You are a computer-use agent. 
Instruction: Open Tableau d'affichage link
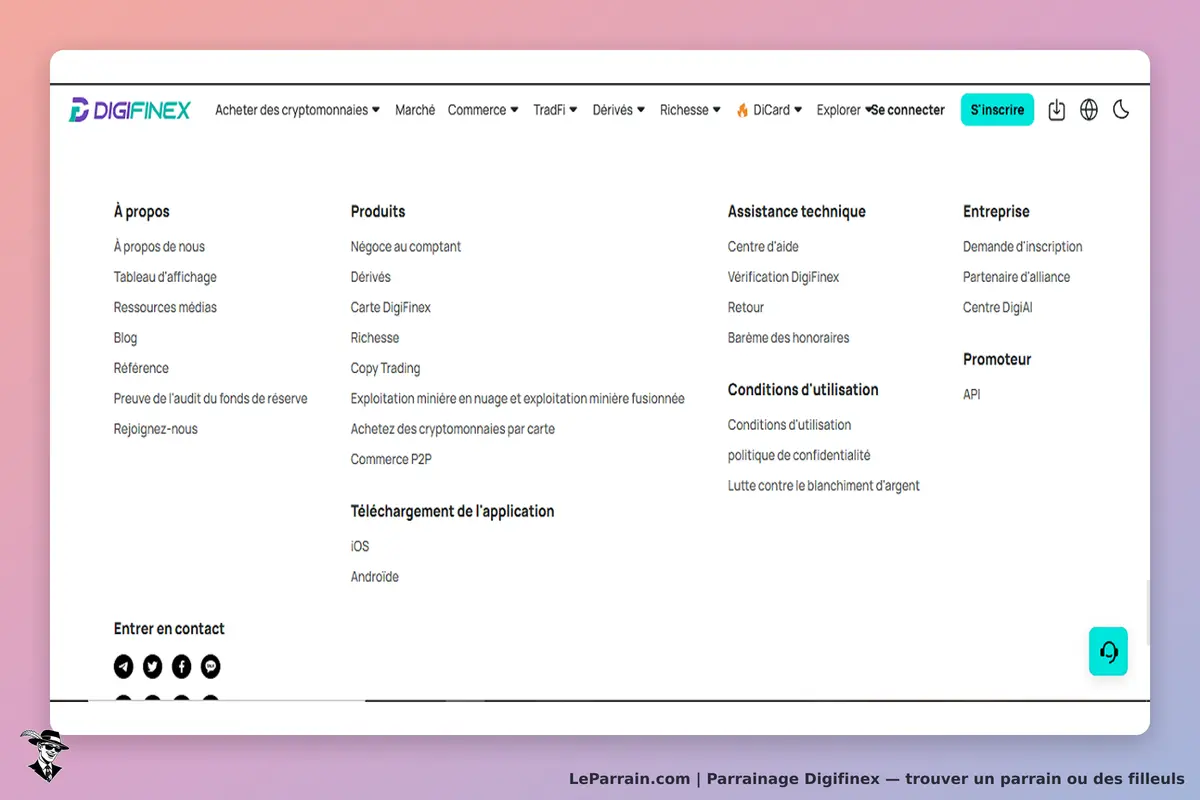tap(165, 277)
